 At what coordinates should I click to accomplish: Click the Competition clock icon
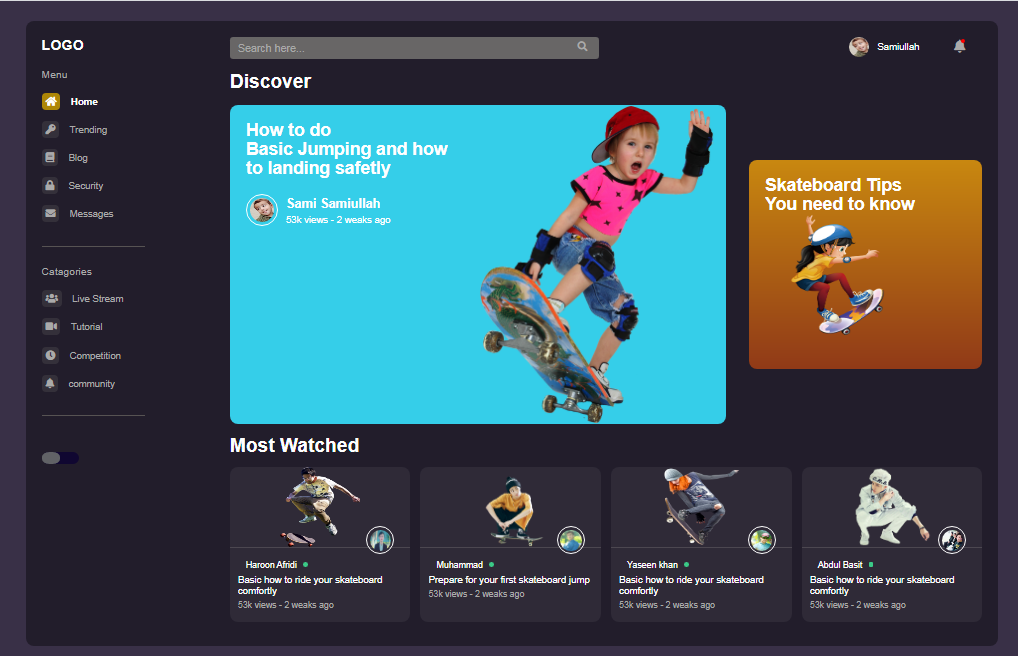tap(50, 356)
